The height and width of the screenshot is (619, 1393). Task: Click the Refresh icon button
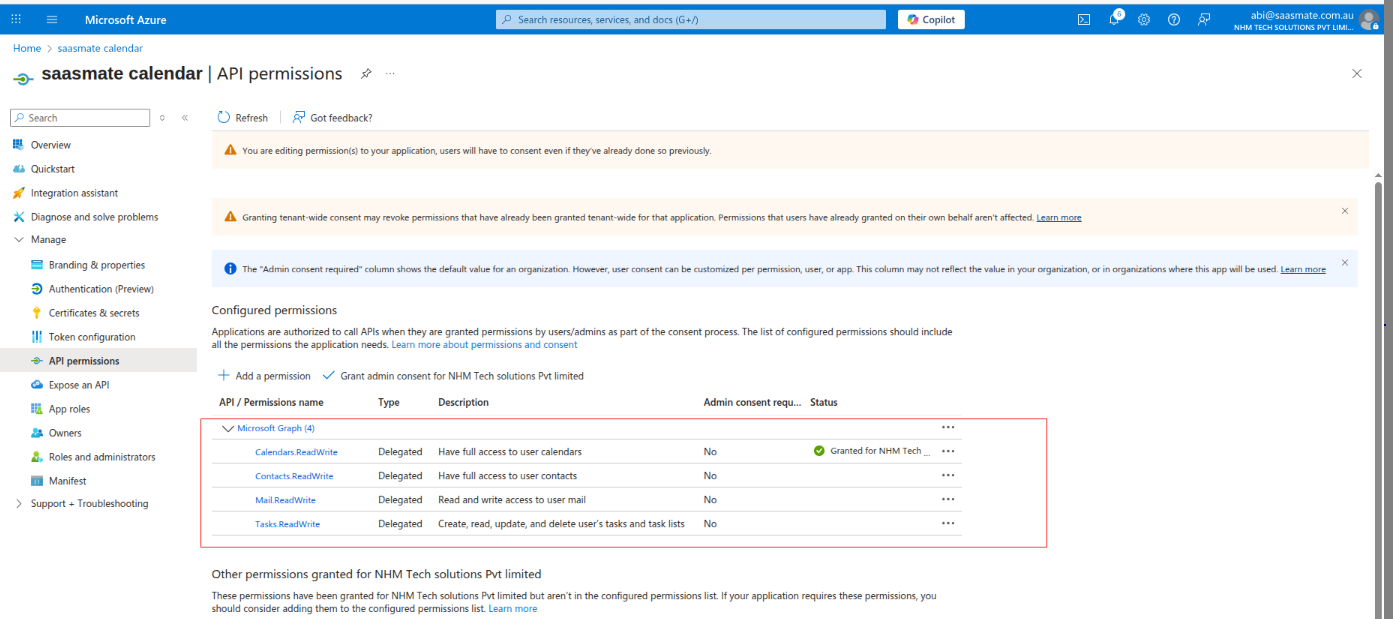[225, 118]
